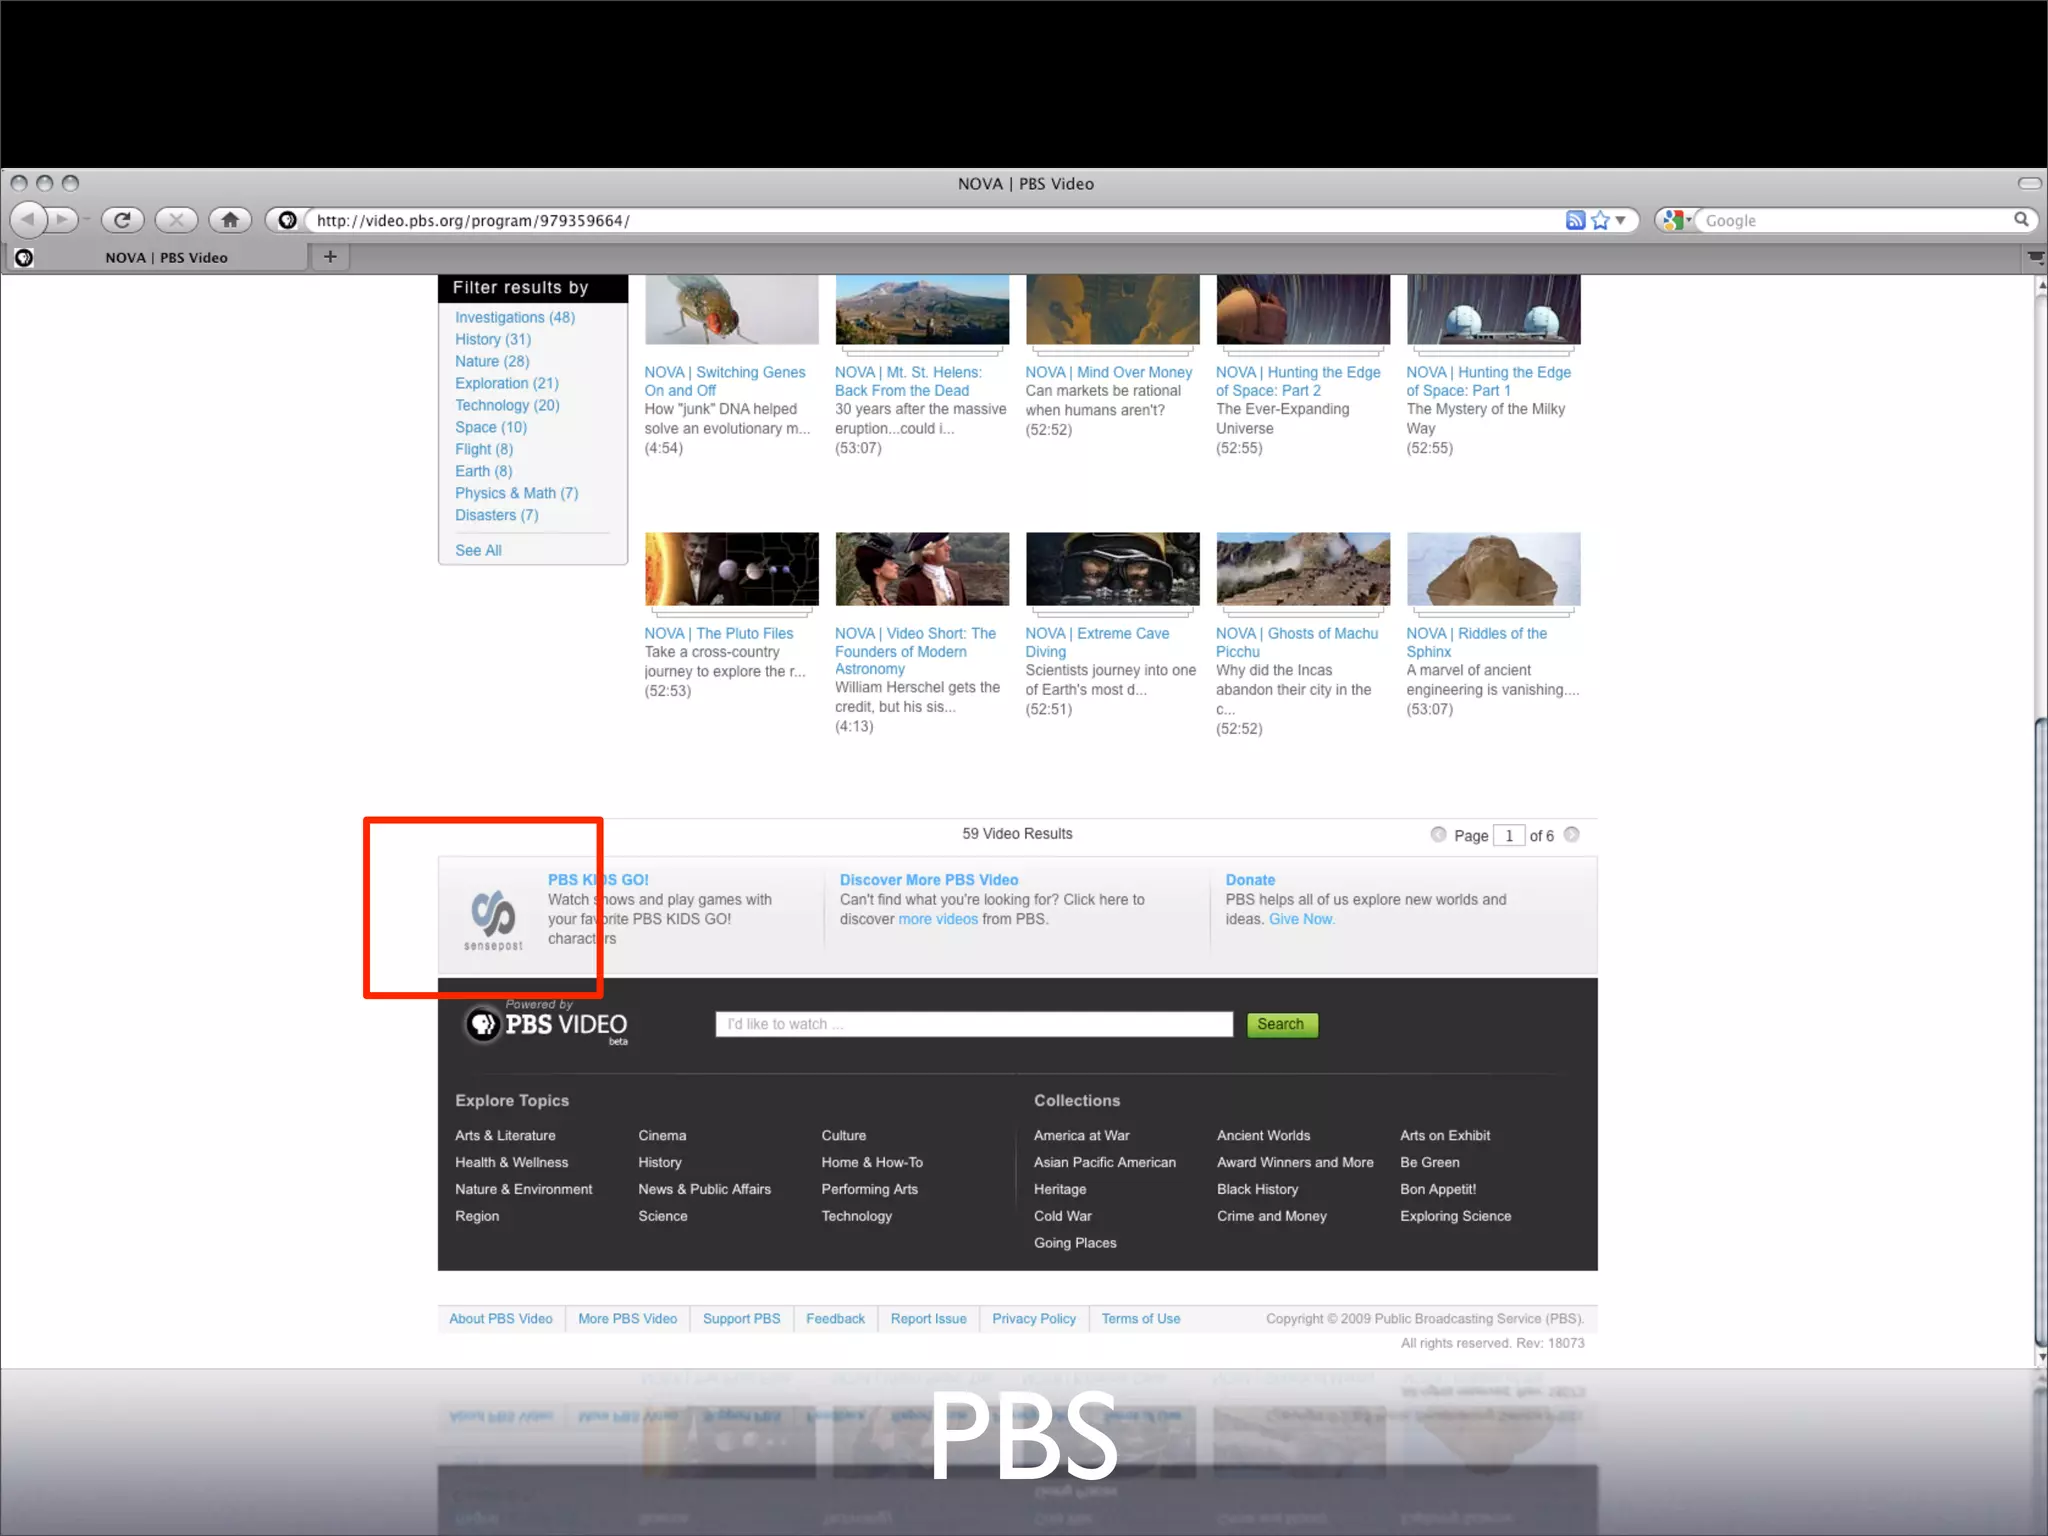Click the PBS site favicon in address bar

287,220
